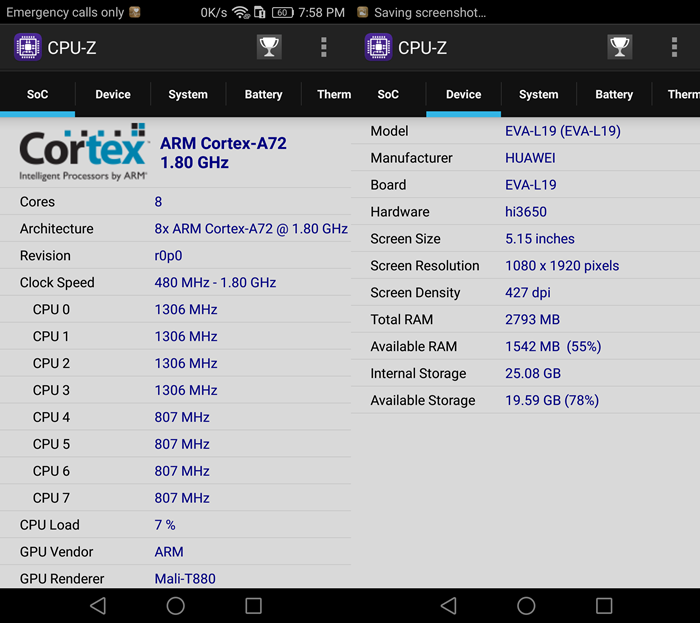
Task: Switch to Therm tab in left screen
Action: 326,95
